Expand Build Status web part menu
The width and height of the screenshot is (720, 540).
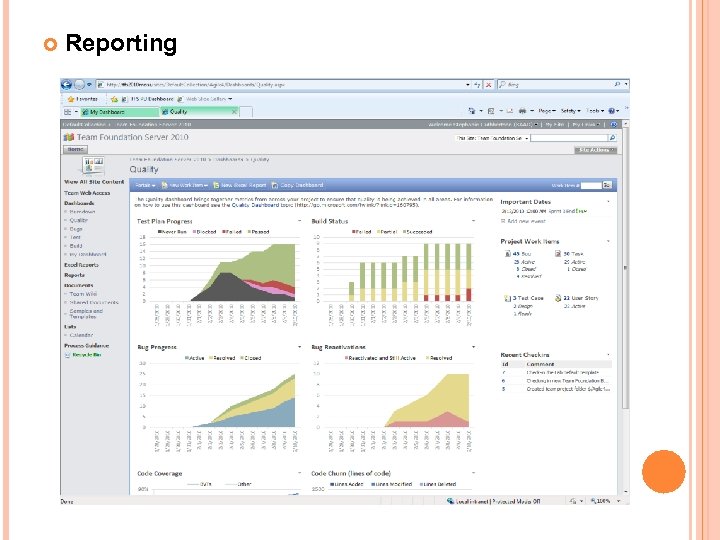coord(473,221)
